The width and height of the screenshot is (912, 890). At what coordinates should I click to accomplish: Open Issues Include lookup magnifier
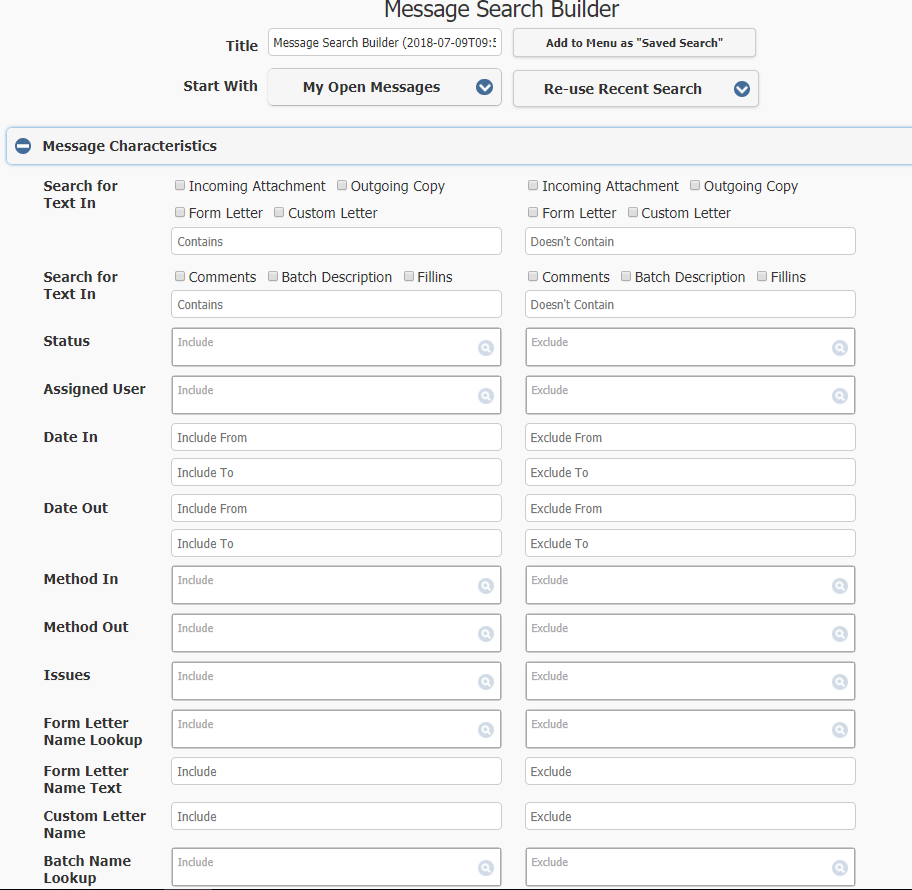pyautogui.click(x=486, y=682)
